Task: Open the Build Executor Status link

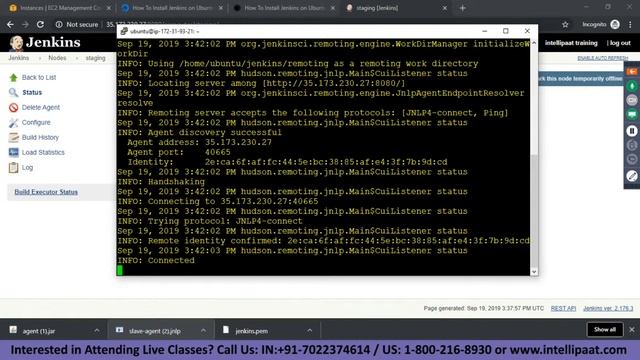Action: point(46,192)
